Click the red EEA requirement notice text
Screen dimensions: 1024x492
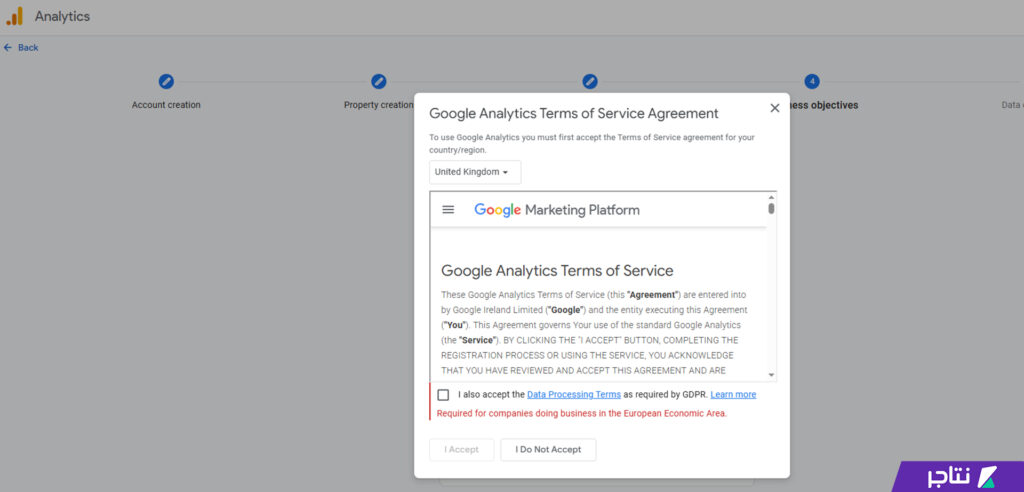[581, 414]
